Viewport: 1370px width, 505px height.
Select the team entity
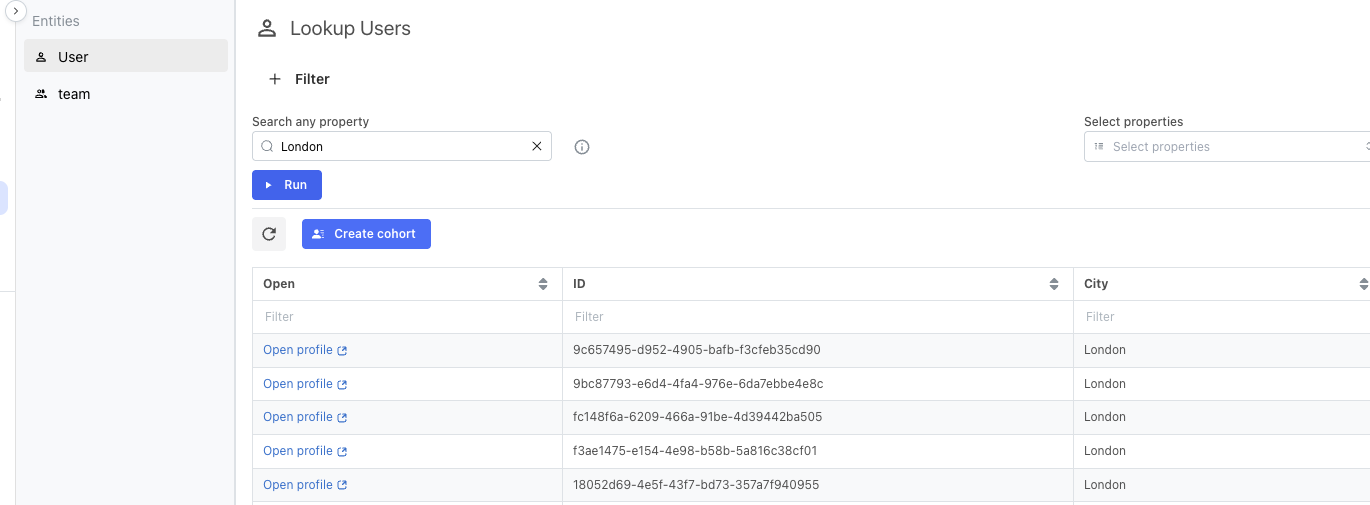pos(126,94)
